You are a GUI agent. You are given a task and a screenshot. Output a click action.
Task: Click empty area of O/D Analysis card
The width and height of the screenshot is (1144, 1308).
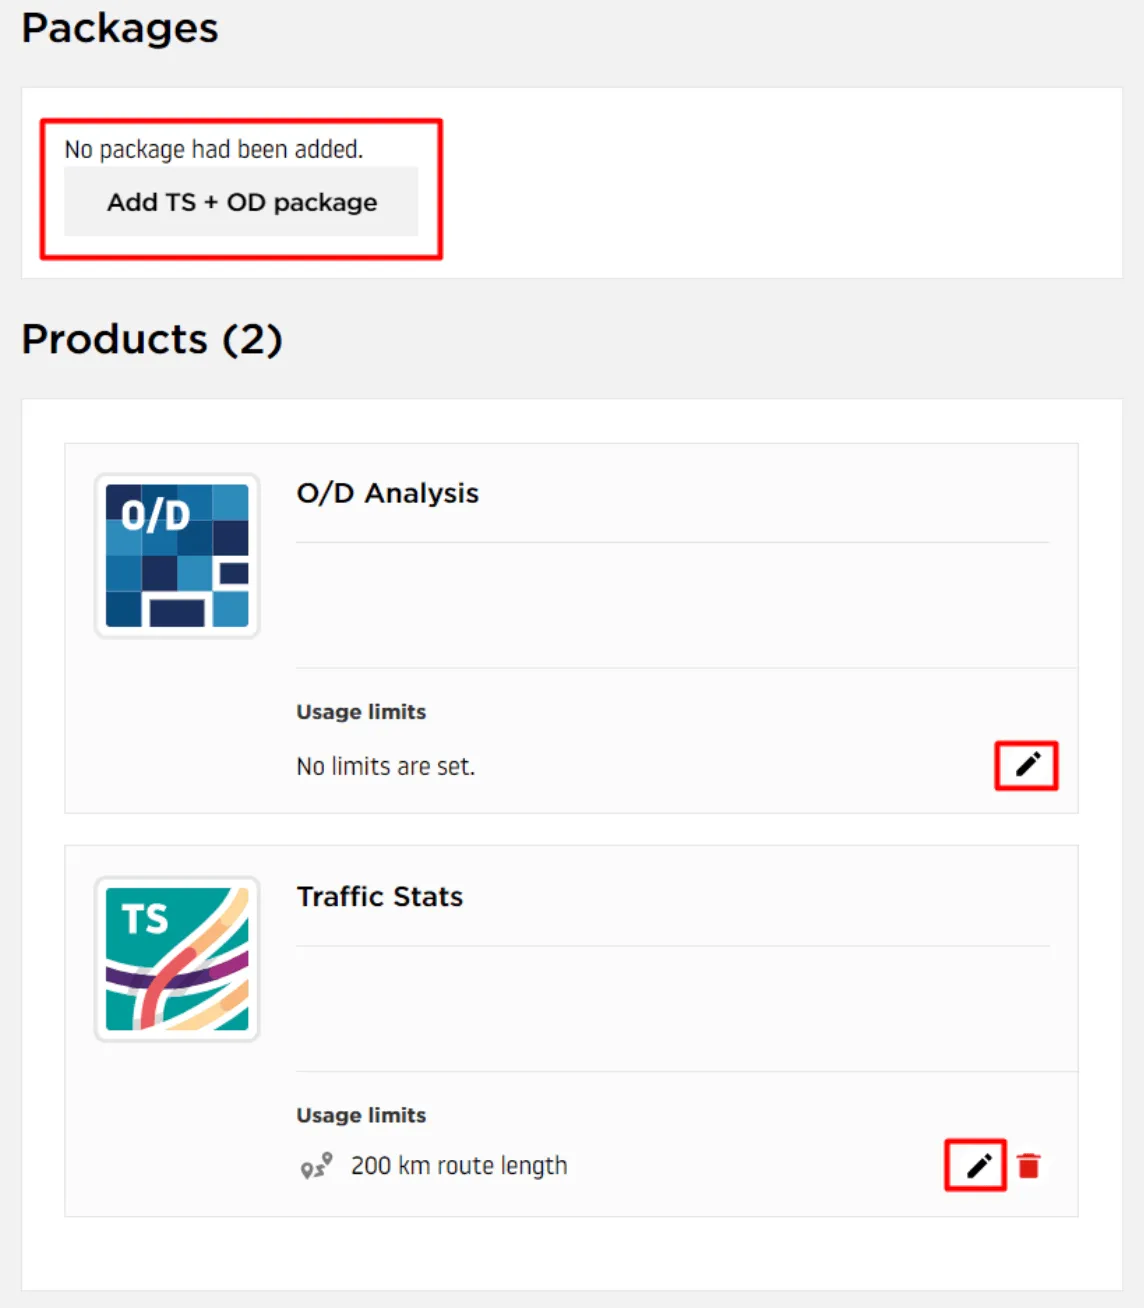point(672,605)
